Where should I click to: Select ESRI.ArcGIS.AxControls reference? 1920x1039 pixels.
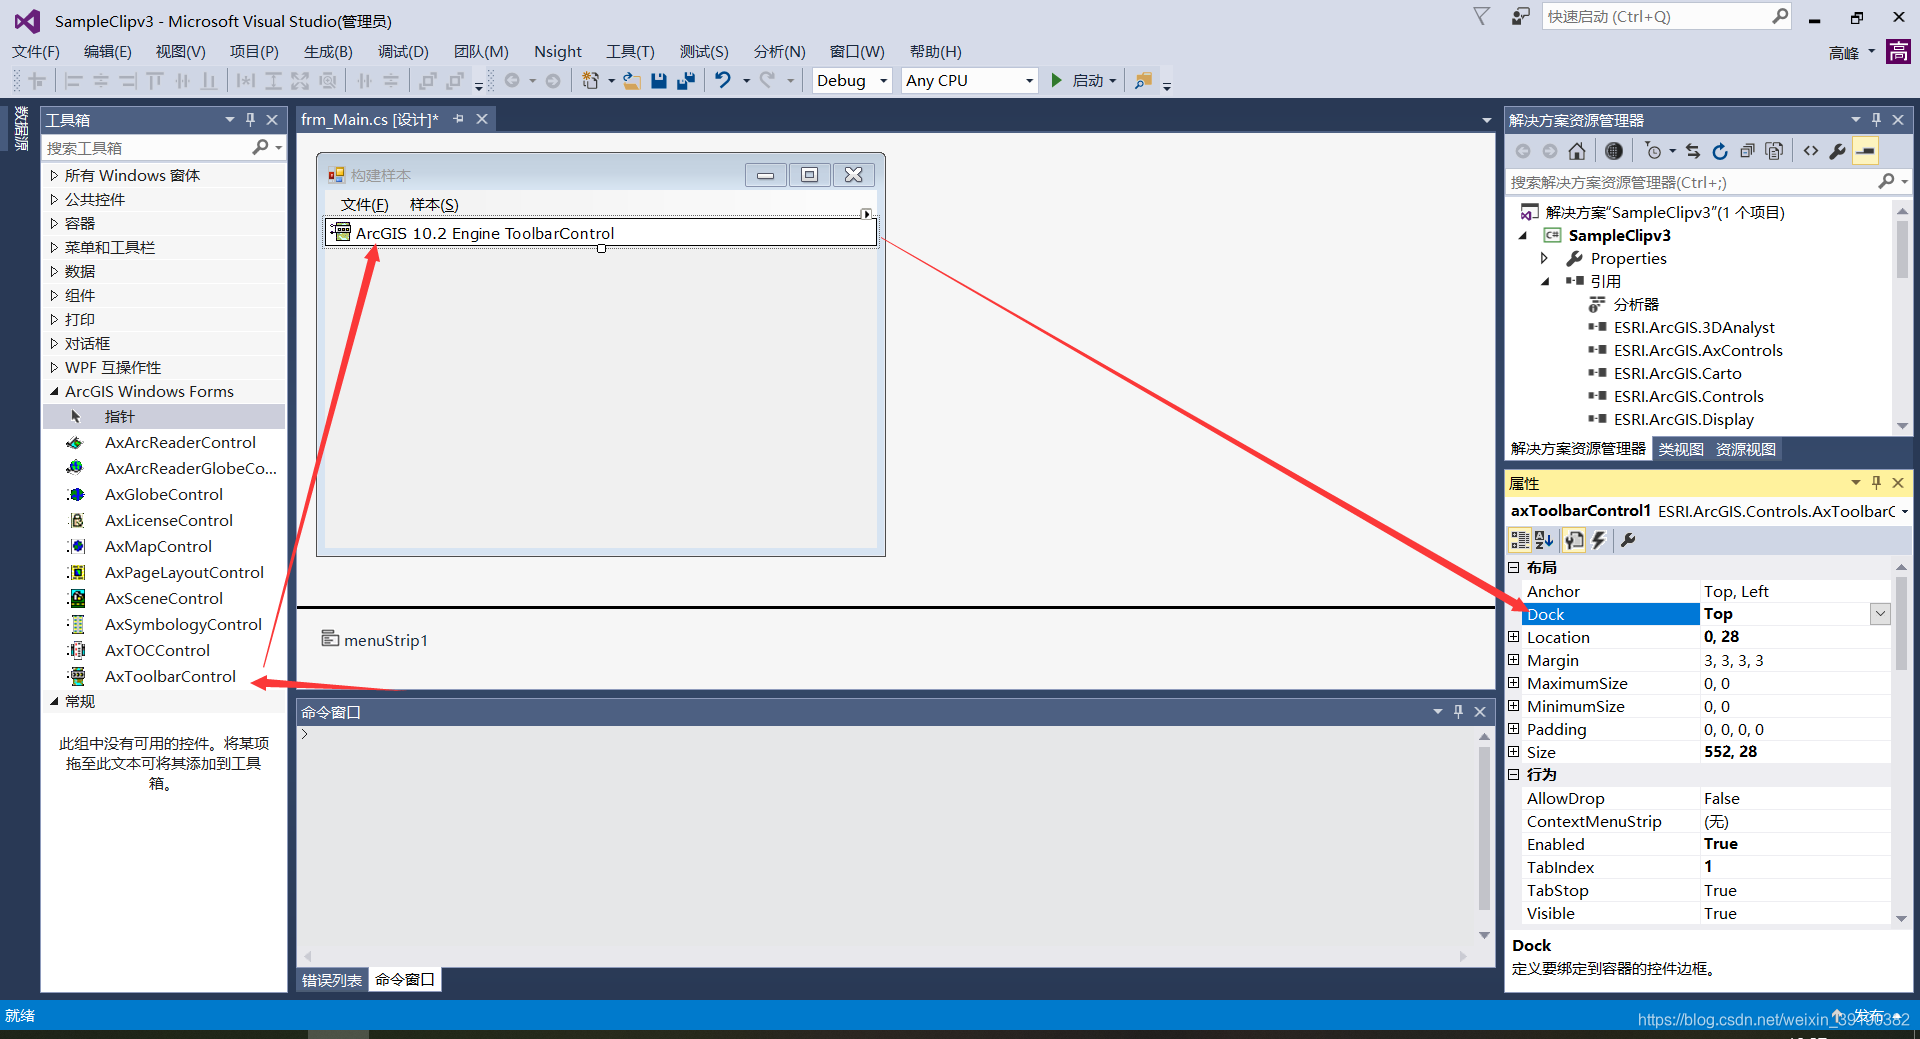pyautogui.click(x=1698, y=351)
